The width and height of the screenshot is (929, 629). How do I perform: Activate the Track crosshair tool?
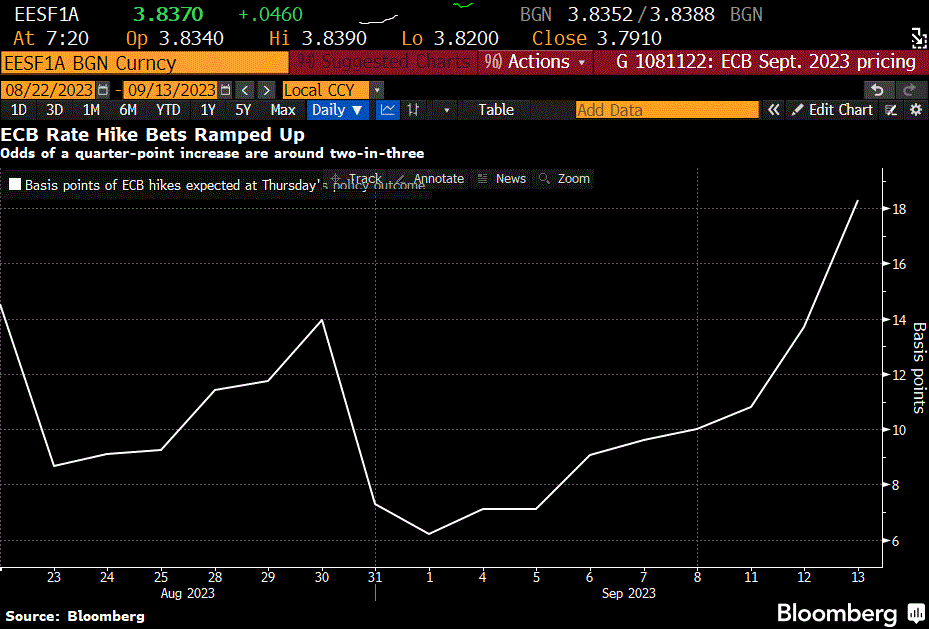coord(357,178)
